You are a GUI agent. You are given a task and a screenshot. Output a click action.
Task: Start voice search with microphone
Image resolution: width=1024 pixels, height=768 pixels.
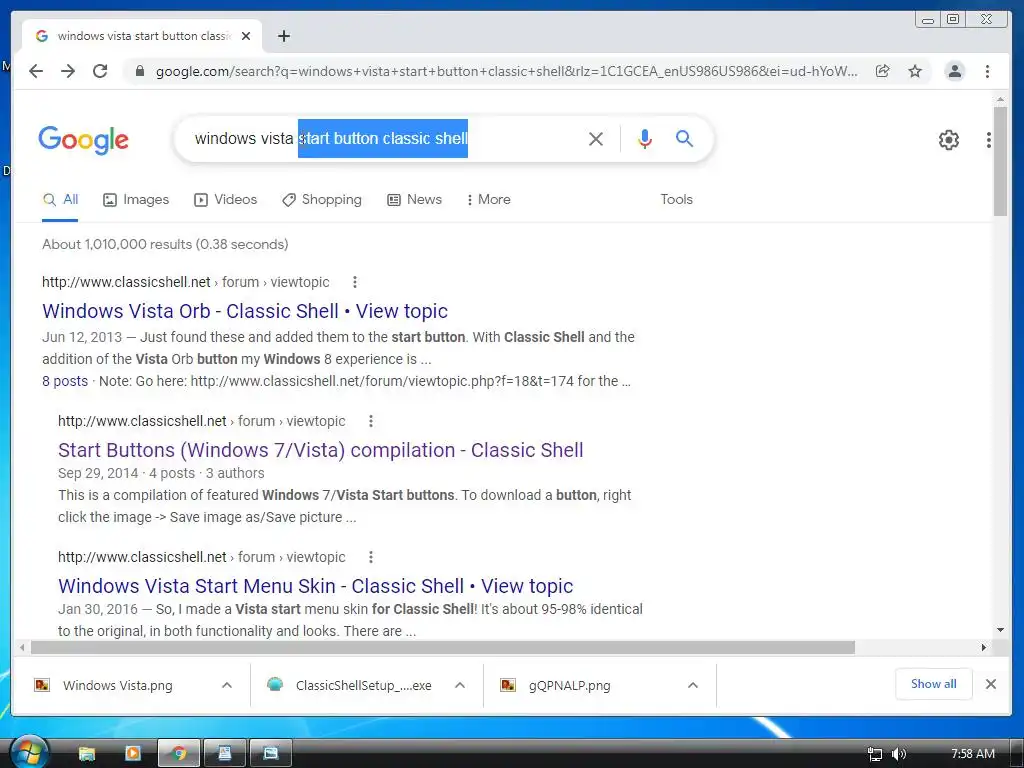[x=645, y=138]
